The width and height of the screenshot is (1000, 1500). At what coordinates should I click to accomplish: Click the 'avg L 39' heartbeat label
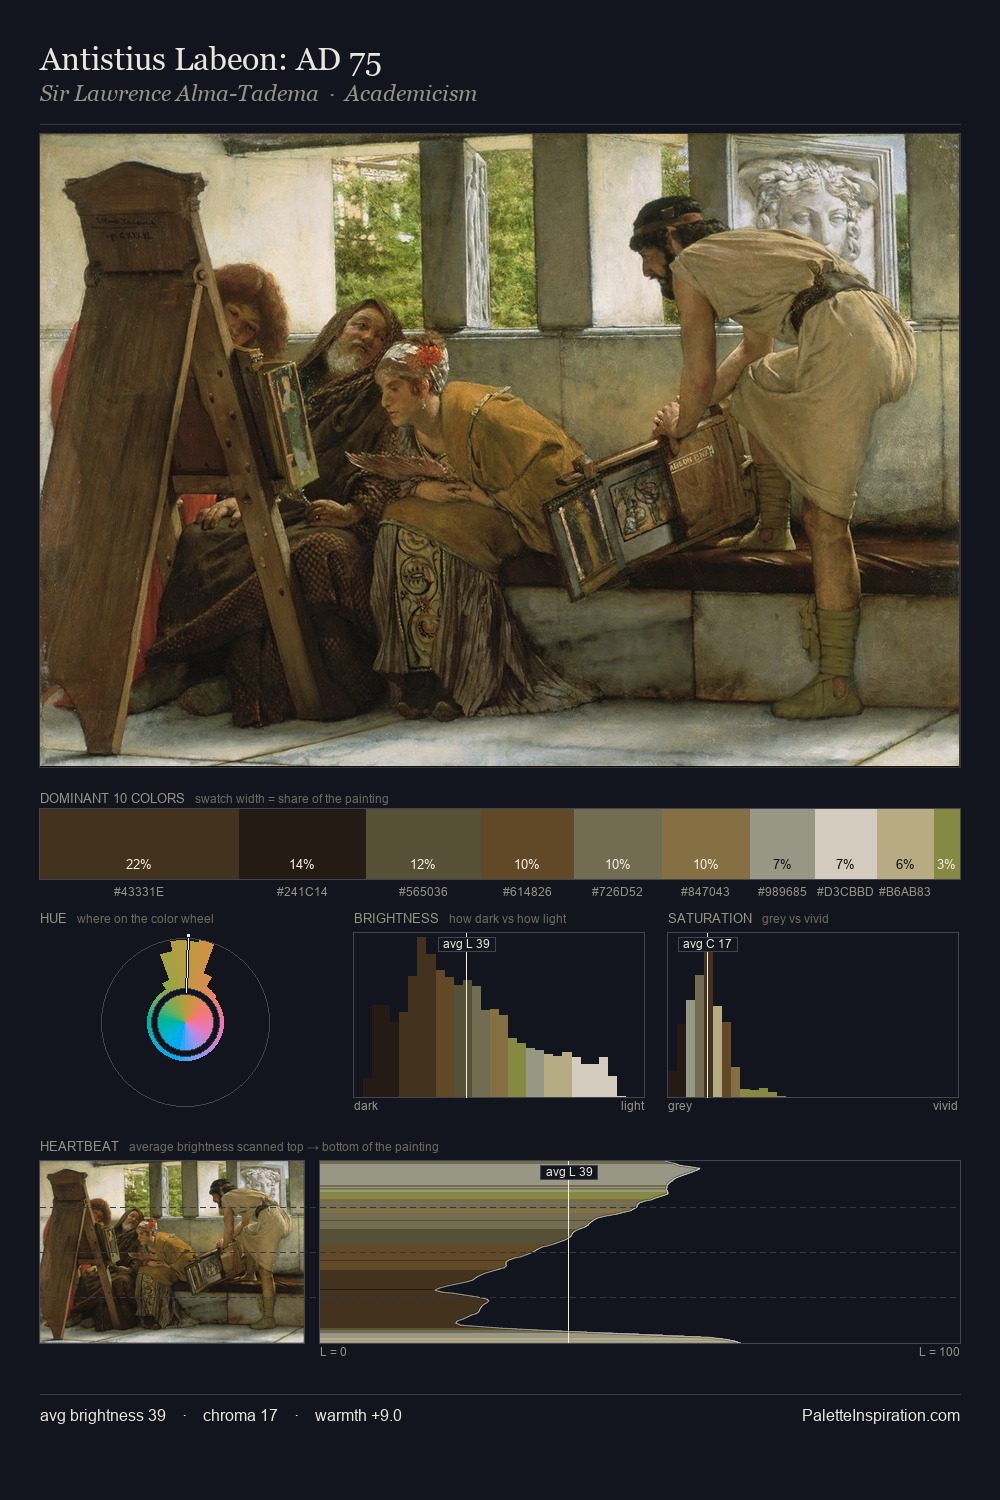(x=569, y=1172)
